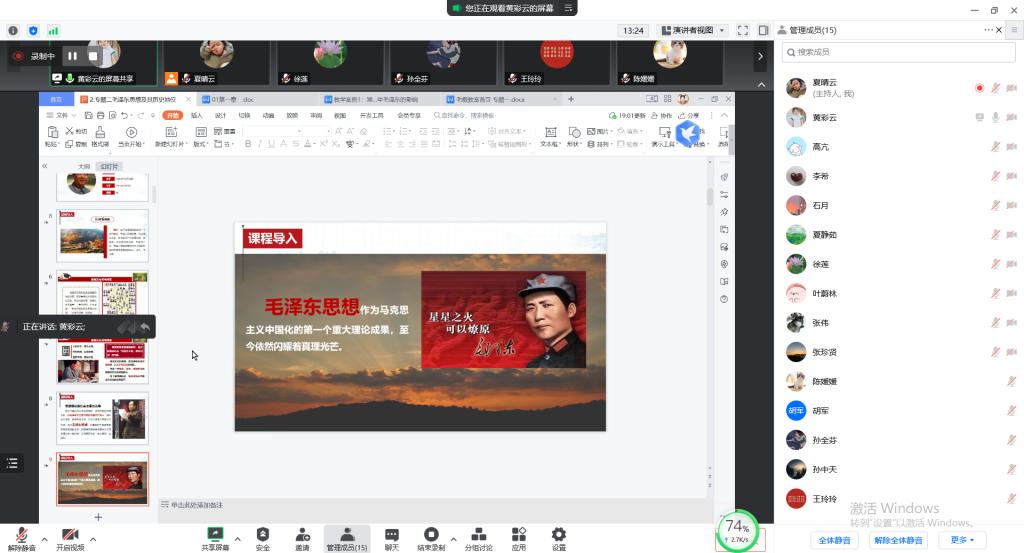
Task: Open the Chat (聊天) panel icon
Action: (x=392, y=535)
